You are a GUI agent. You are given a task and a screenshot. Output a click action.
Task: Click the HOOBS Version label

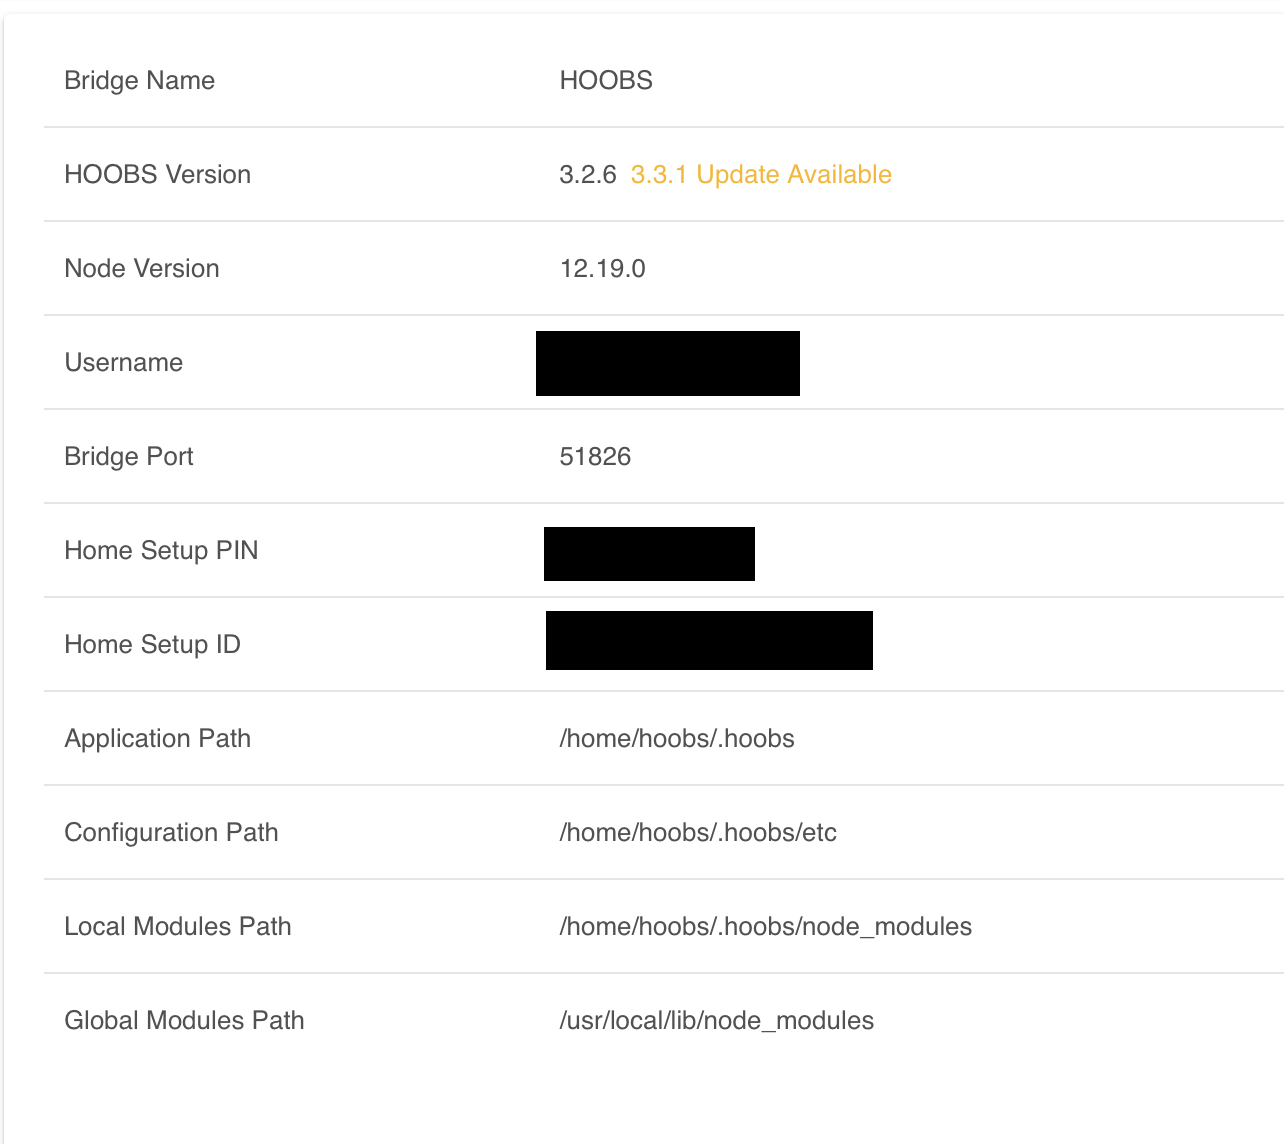pyautogui.click(x=157, y=174)
